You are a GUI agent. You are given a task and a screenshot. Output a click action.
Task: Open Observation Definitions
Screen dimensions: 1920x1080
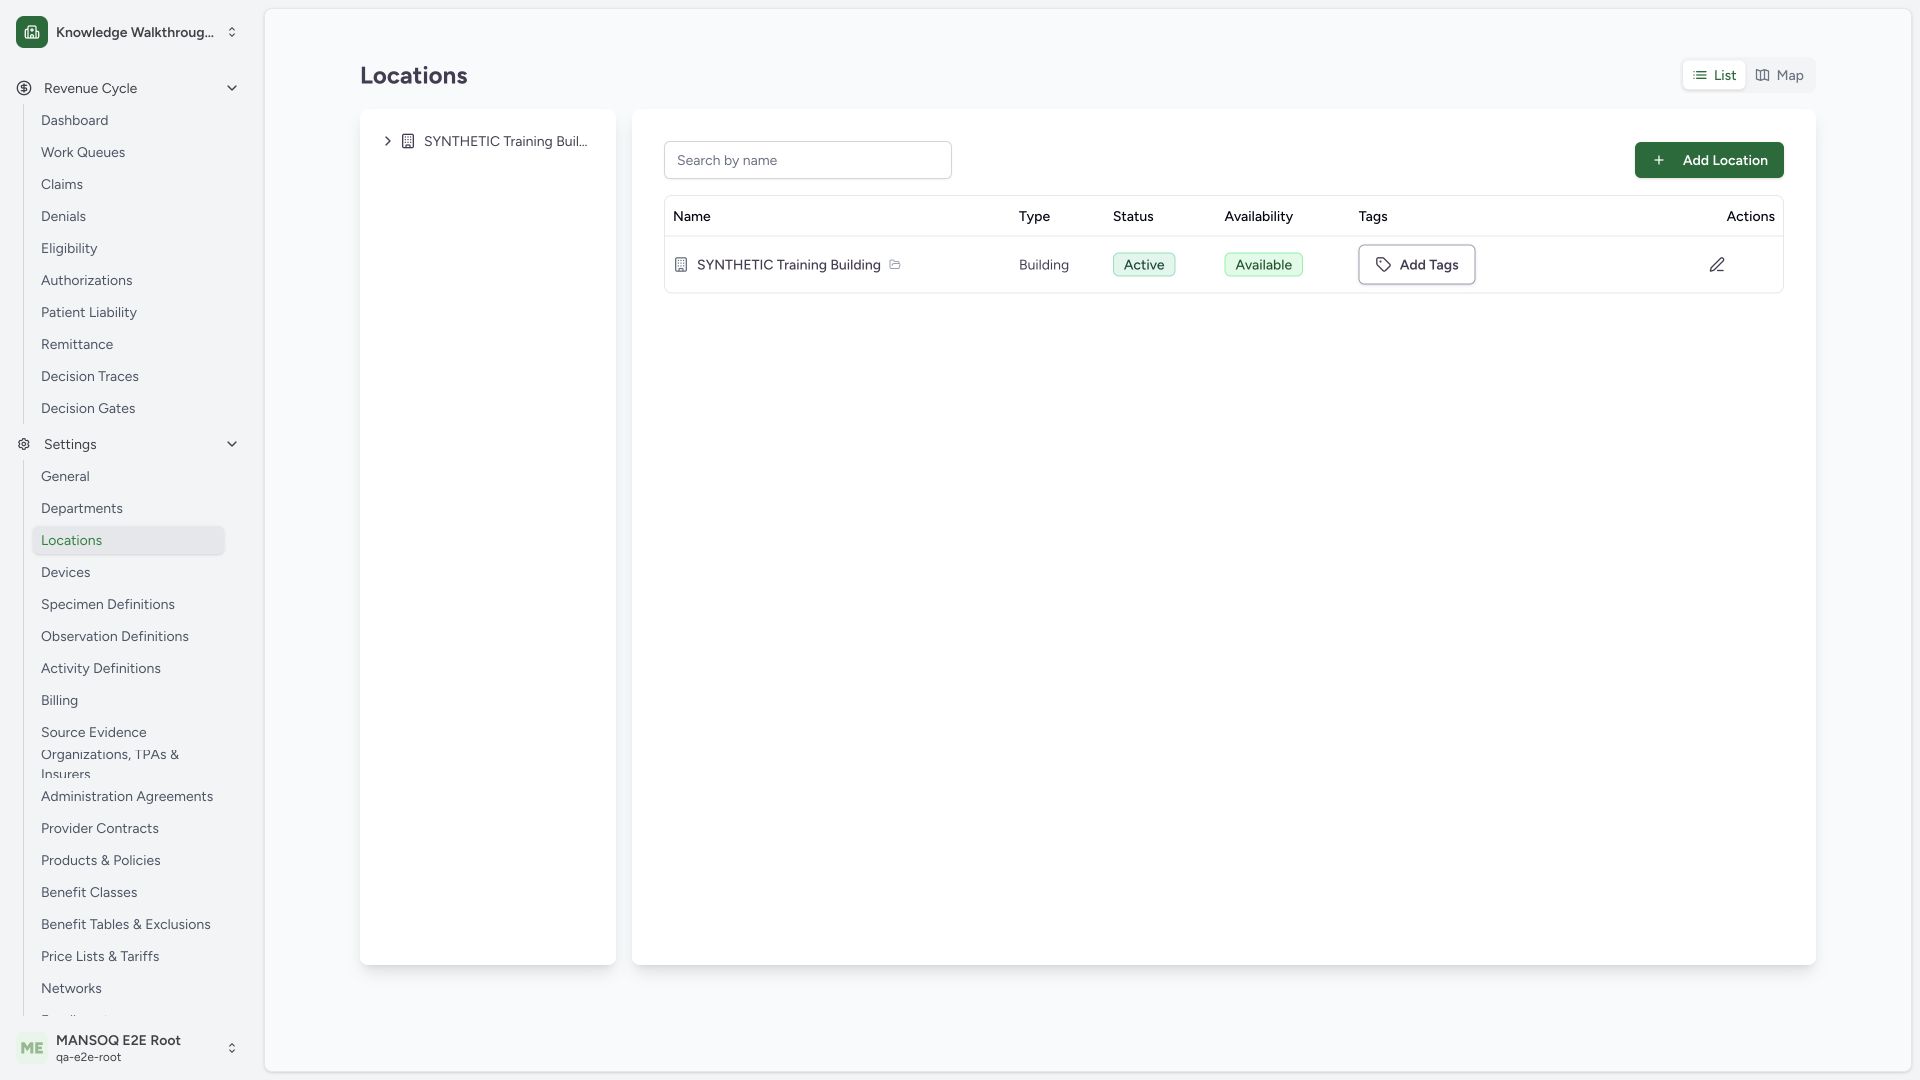pos(128,636)
